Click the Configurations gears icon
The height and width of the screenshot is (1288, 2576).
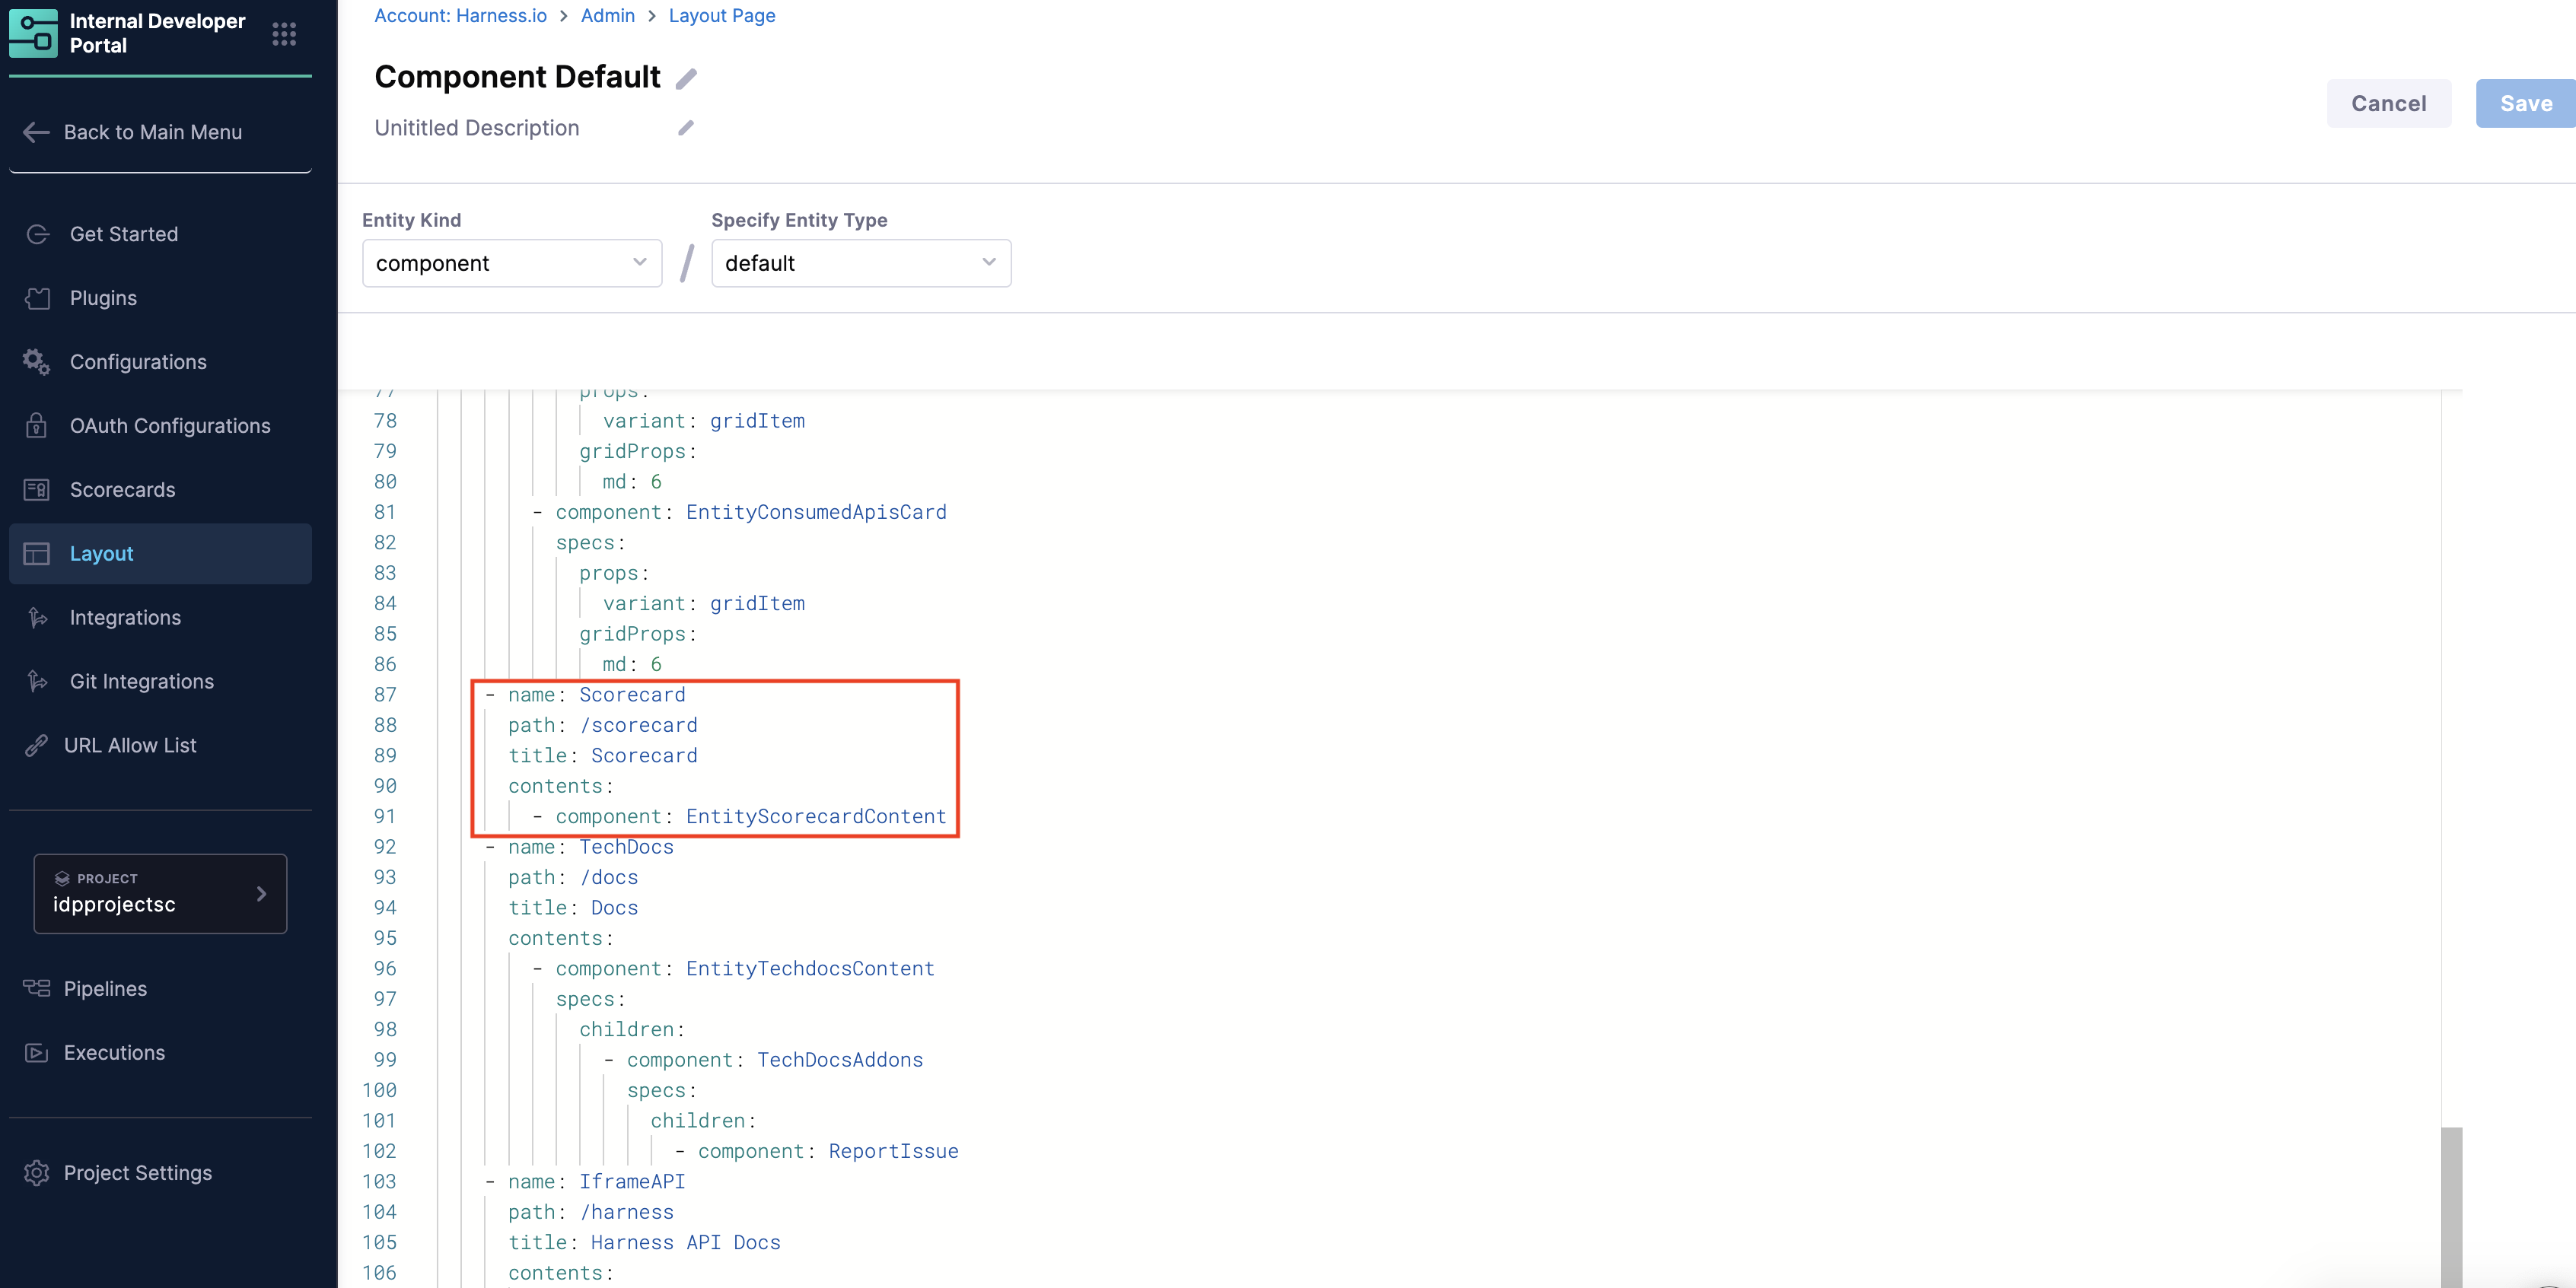[37, 362]
